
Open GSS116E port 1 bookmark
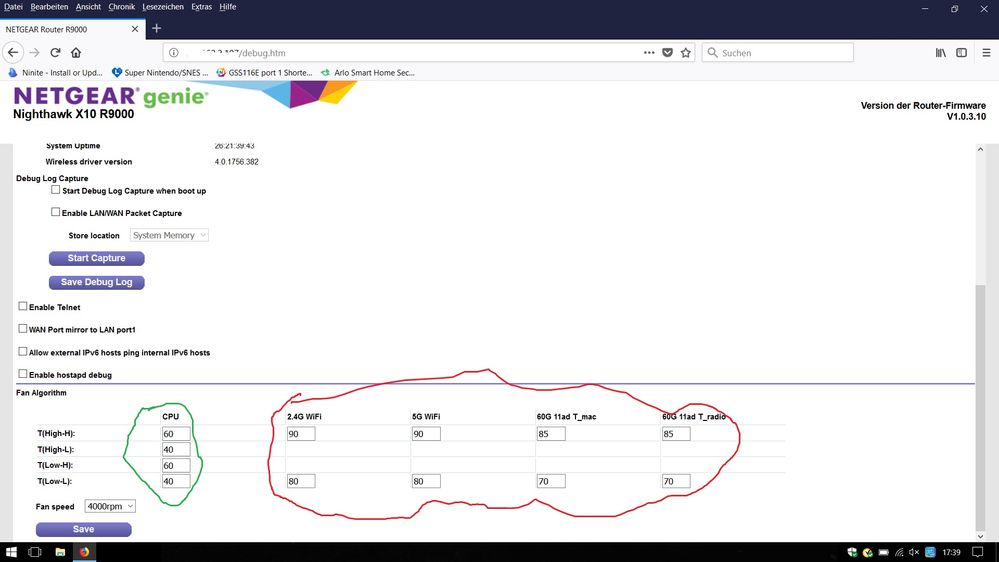pos(264,73)
